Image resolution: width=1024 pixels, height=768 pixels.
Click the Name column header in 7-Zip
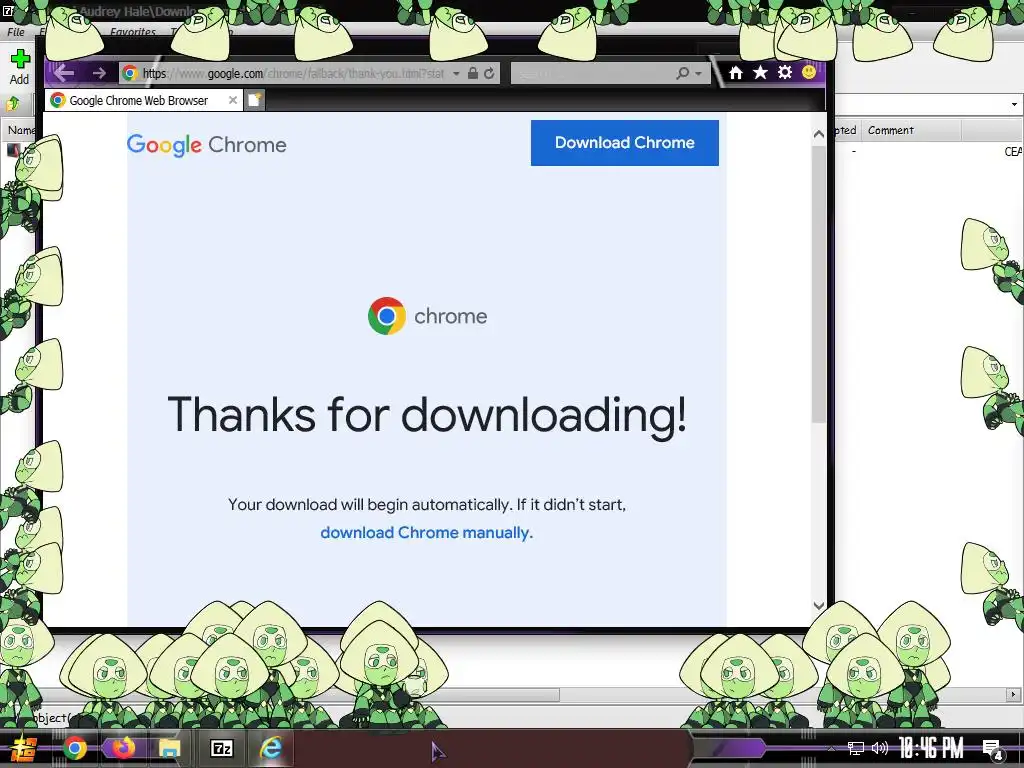[21, 130]
